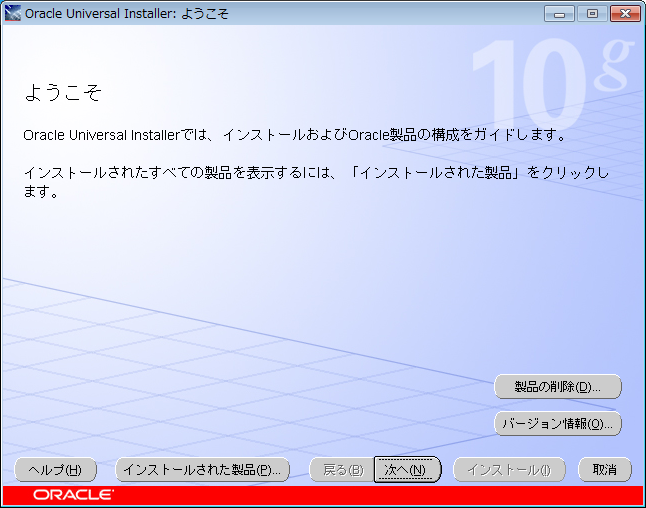Open バージョン情報(O) version information
The height and width of the screenshot is (508, 646).
(558, 423)
